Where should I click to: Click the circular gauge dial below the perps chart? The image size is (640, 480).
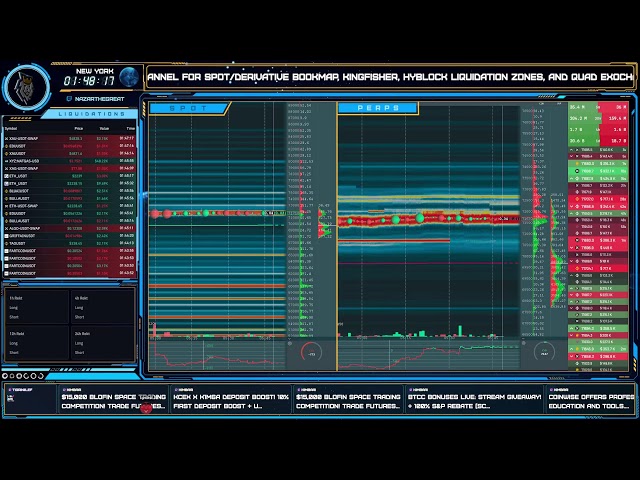point(544,352)
